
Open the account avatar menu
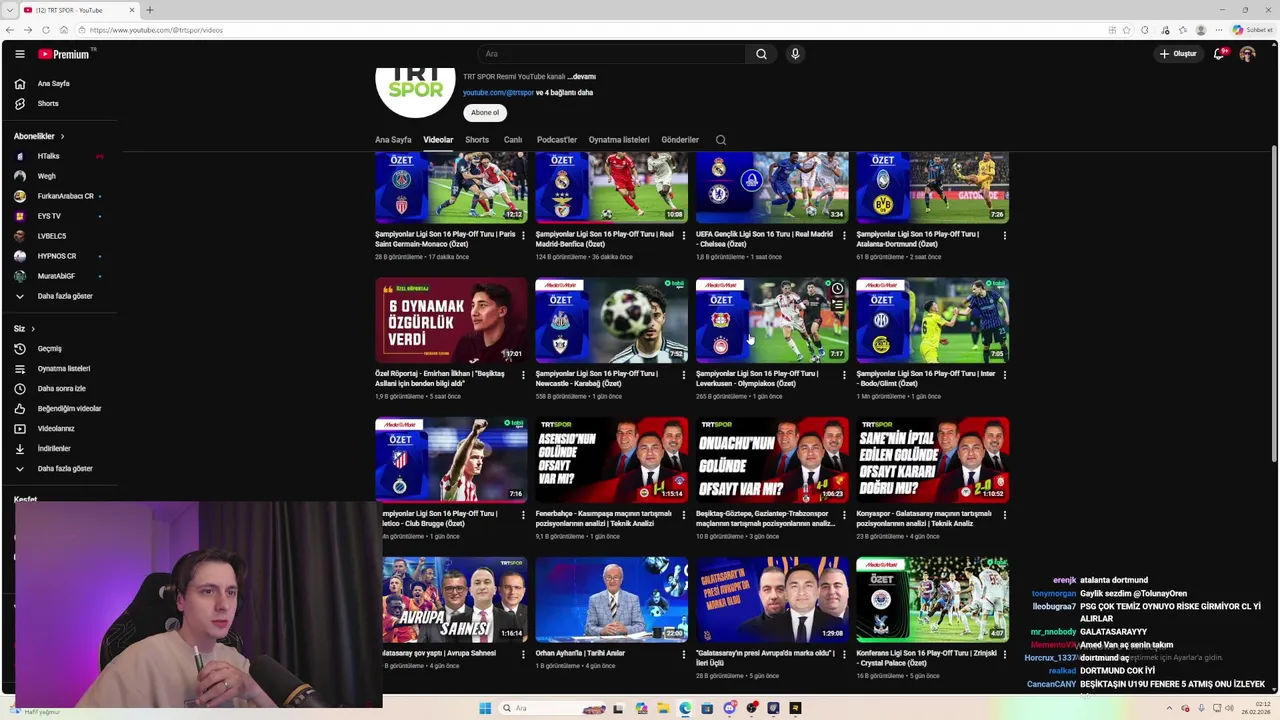(x=1247, y=54)
